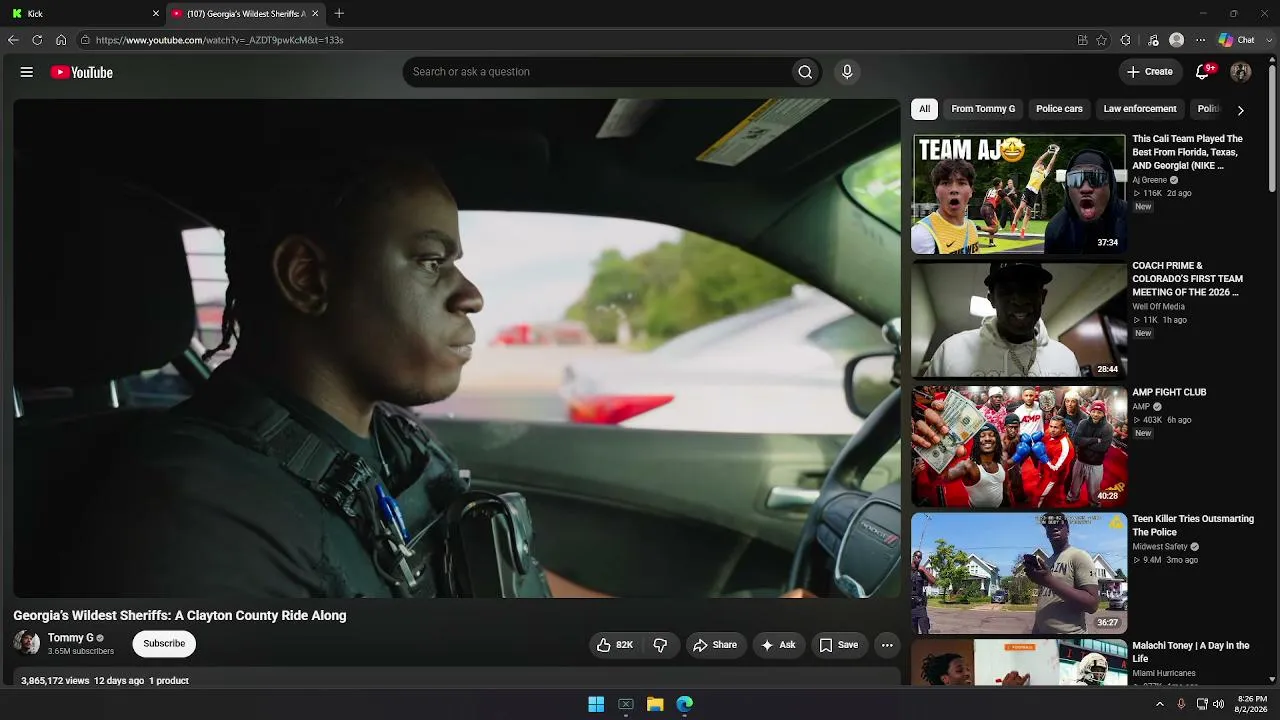Open the AMP FIGHT CLUB thumbnail
Image resolution: width=1280 pixels, height=720 pixels.
coord(1019,447)
